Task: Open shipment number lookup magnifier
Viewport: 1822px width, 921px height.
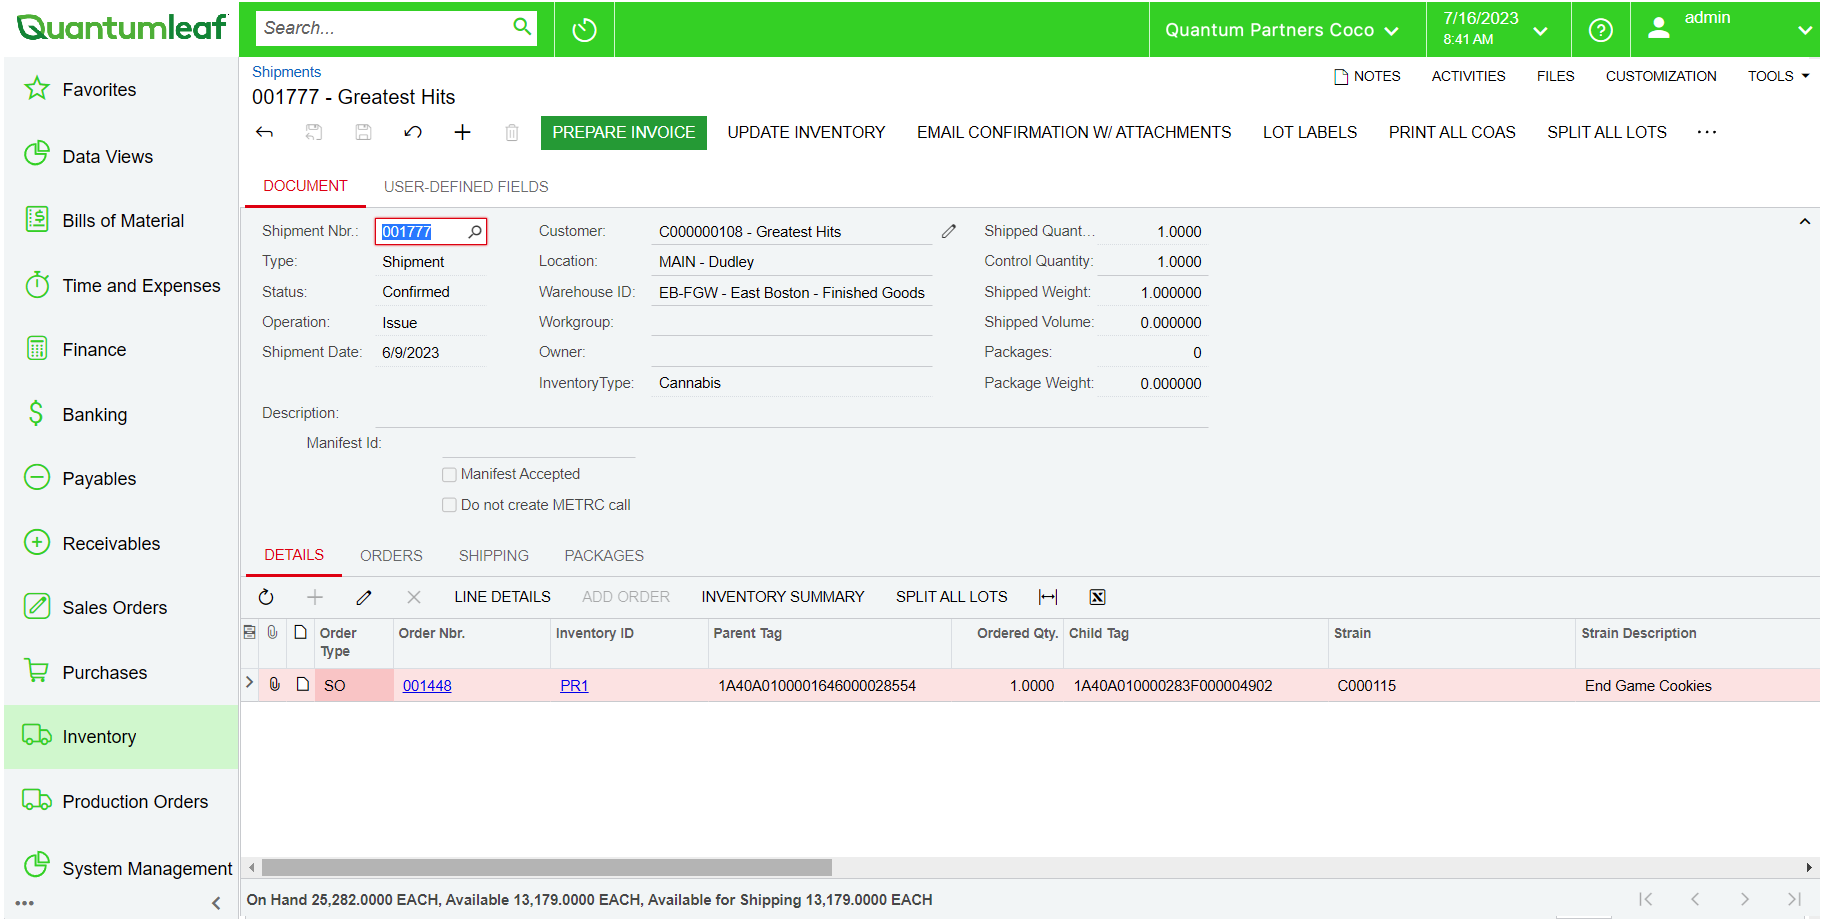Action: click(475, 232)
